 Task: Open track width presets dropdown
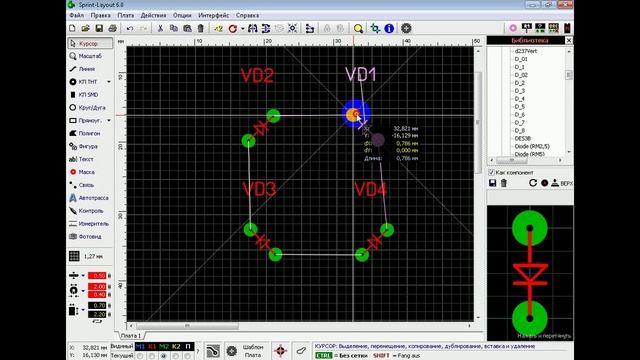point(83,276)
